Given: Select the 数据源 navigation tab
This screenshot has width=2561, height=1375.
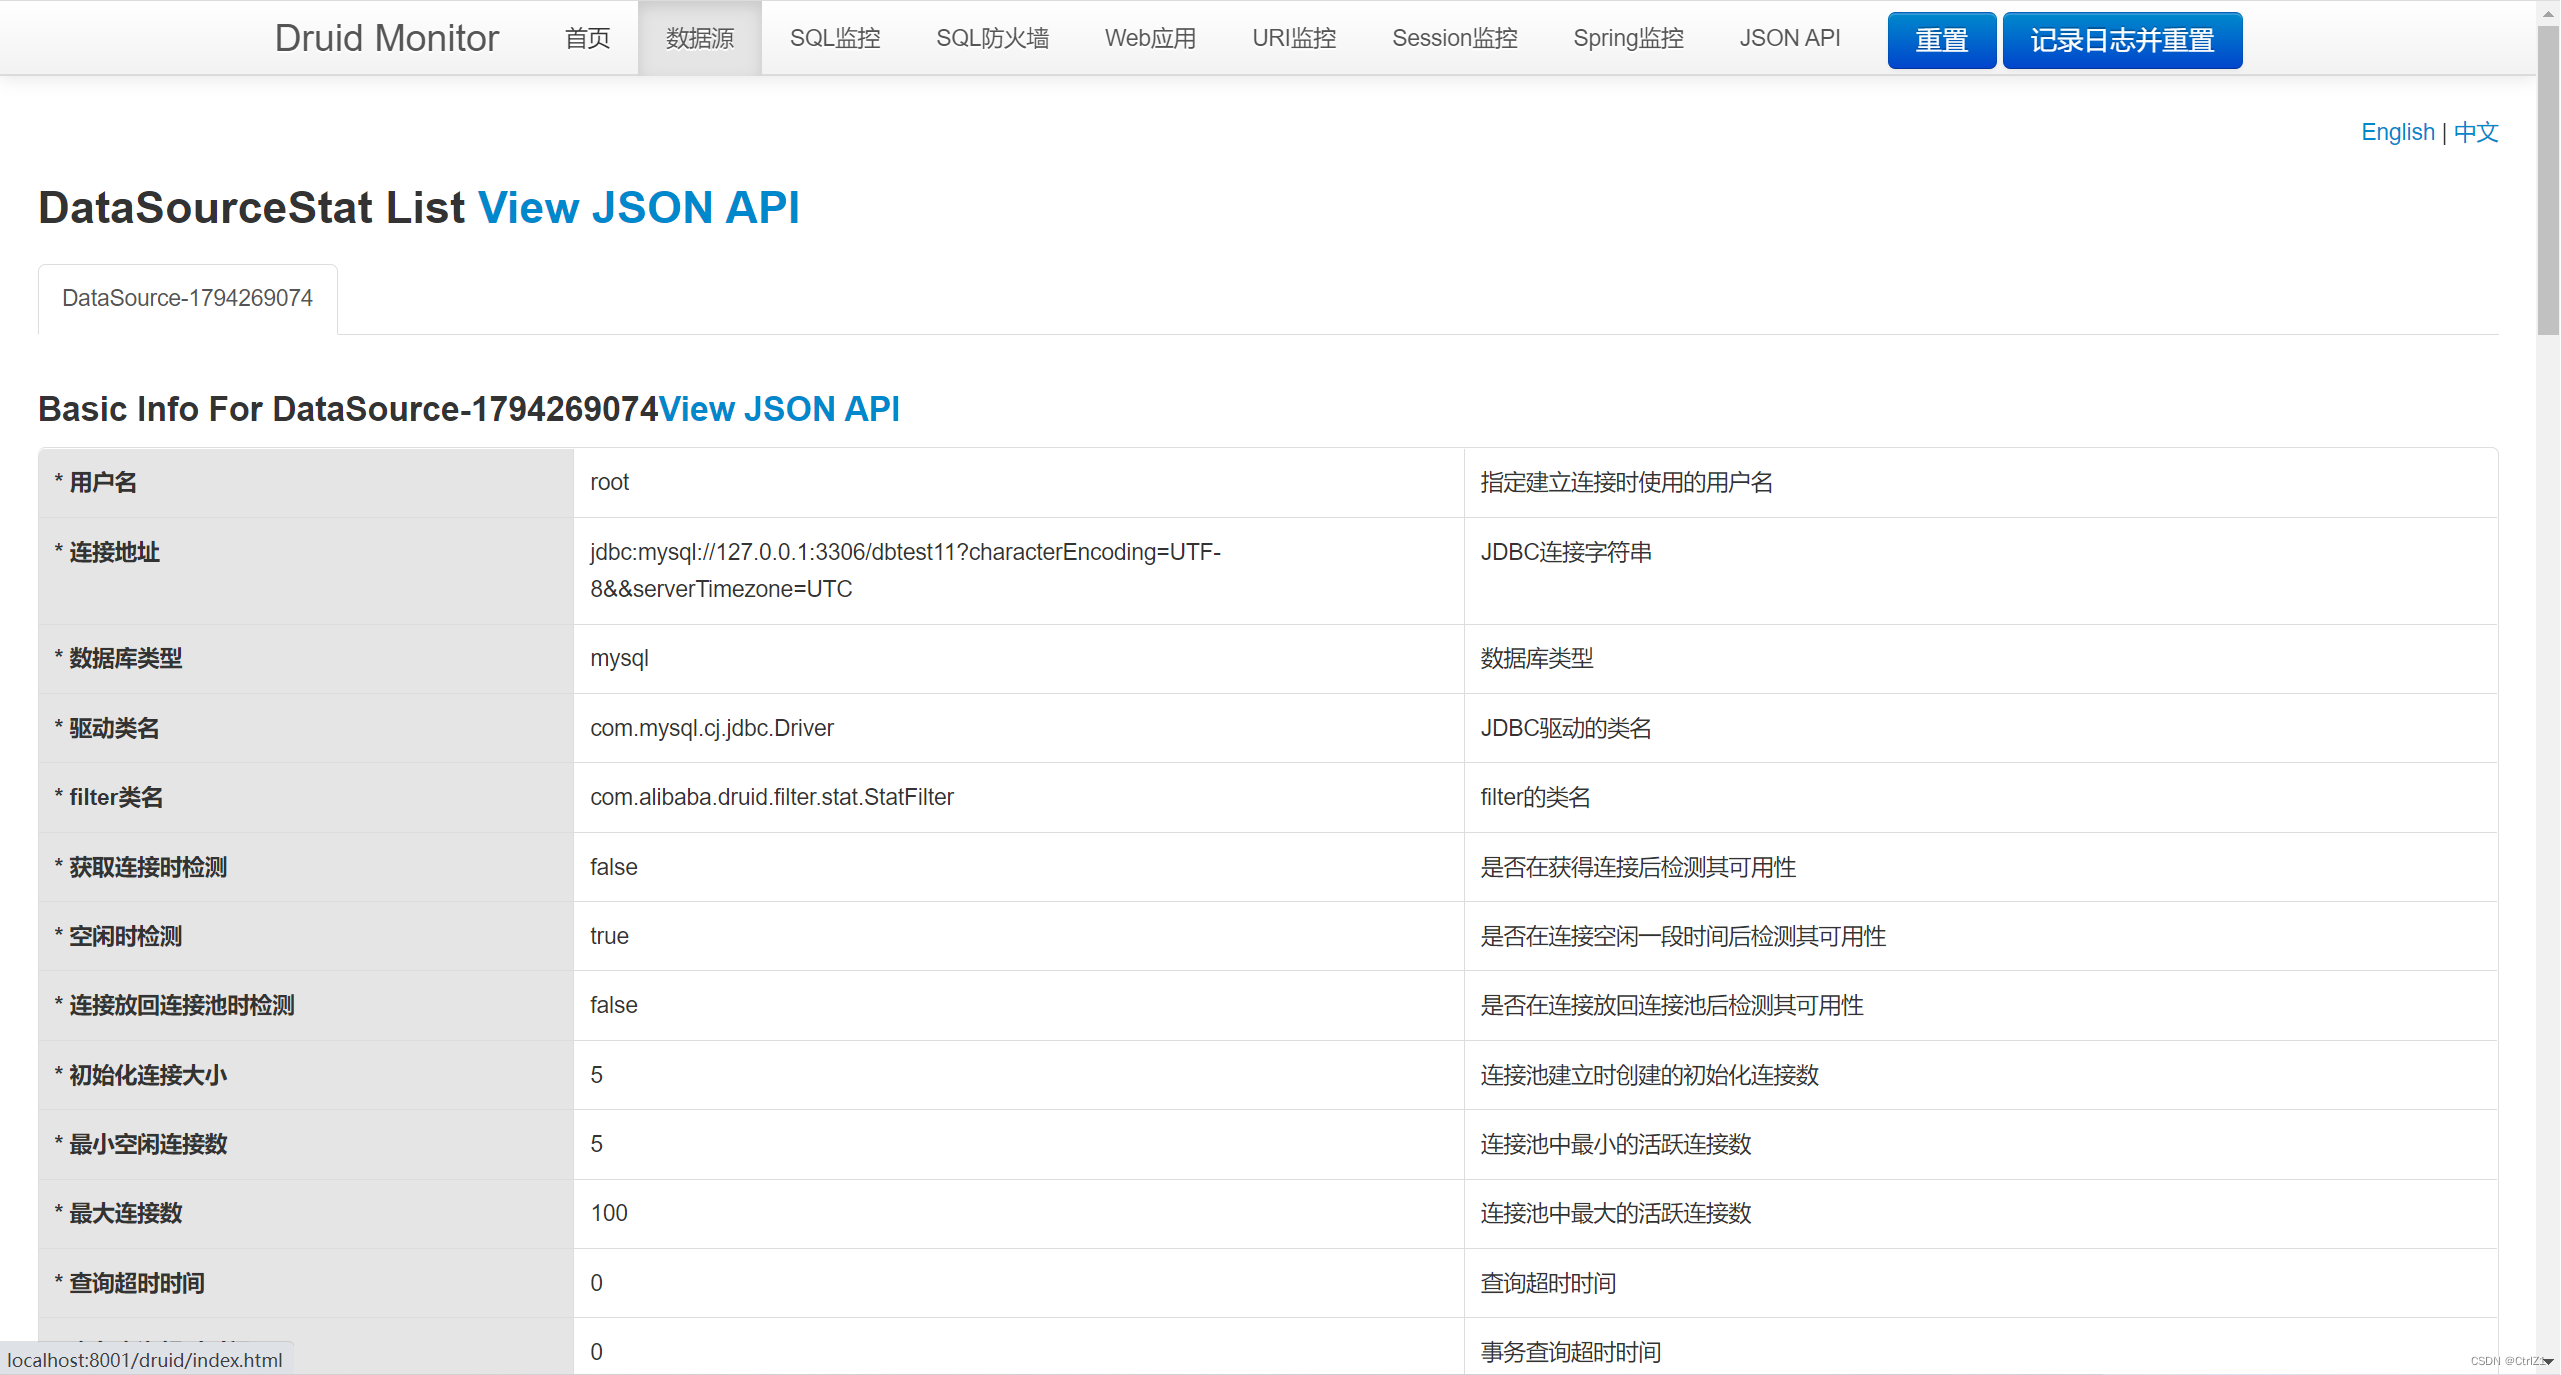Looking at the screenshot, I should (699, 38).
